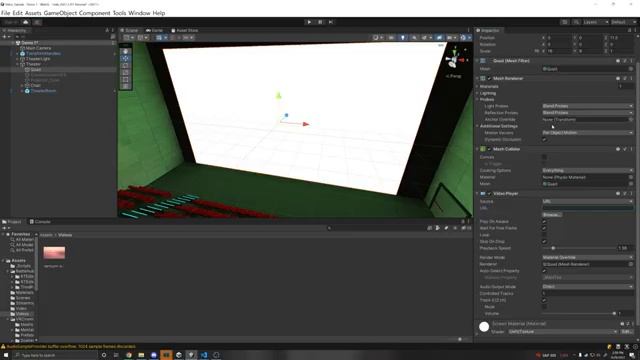Toggle Video Player enabled checkbox
Image resolution: width=640 pixels, height=360 pixels.
click(x=489, y=193)
